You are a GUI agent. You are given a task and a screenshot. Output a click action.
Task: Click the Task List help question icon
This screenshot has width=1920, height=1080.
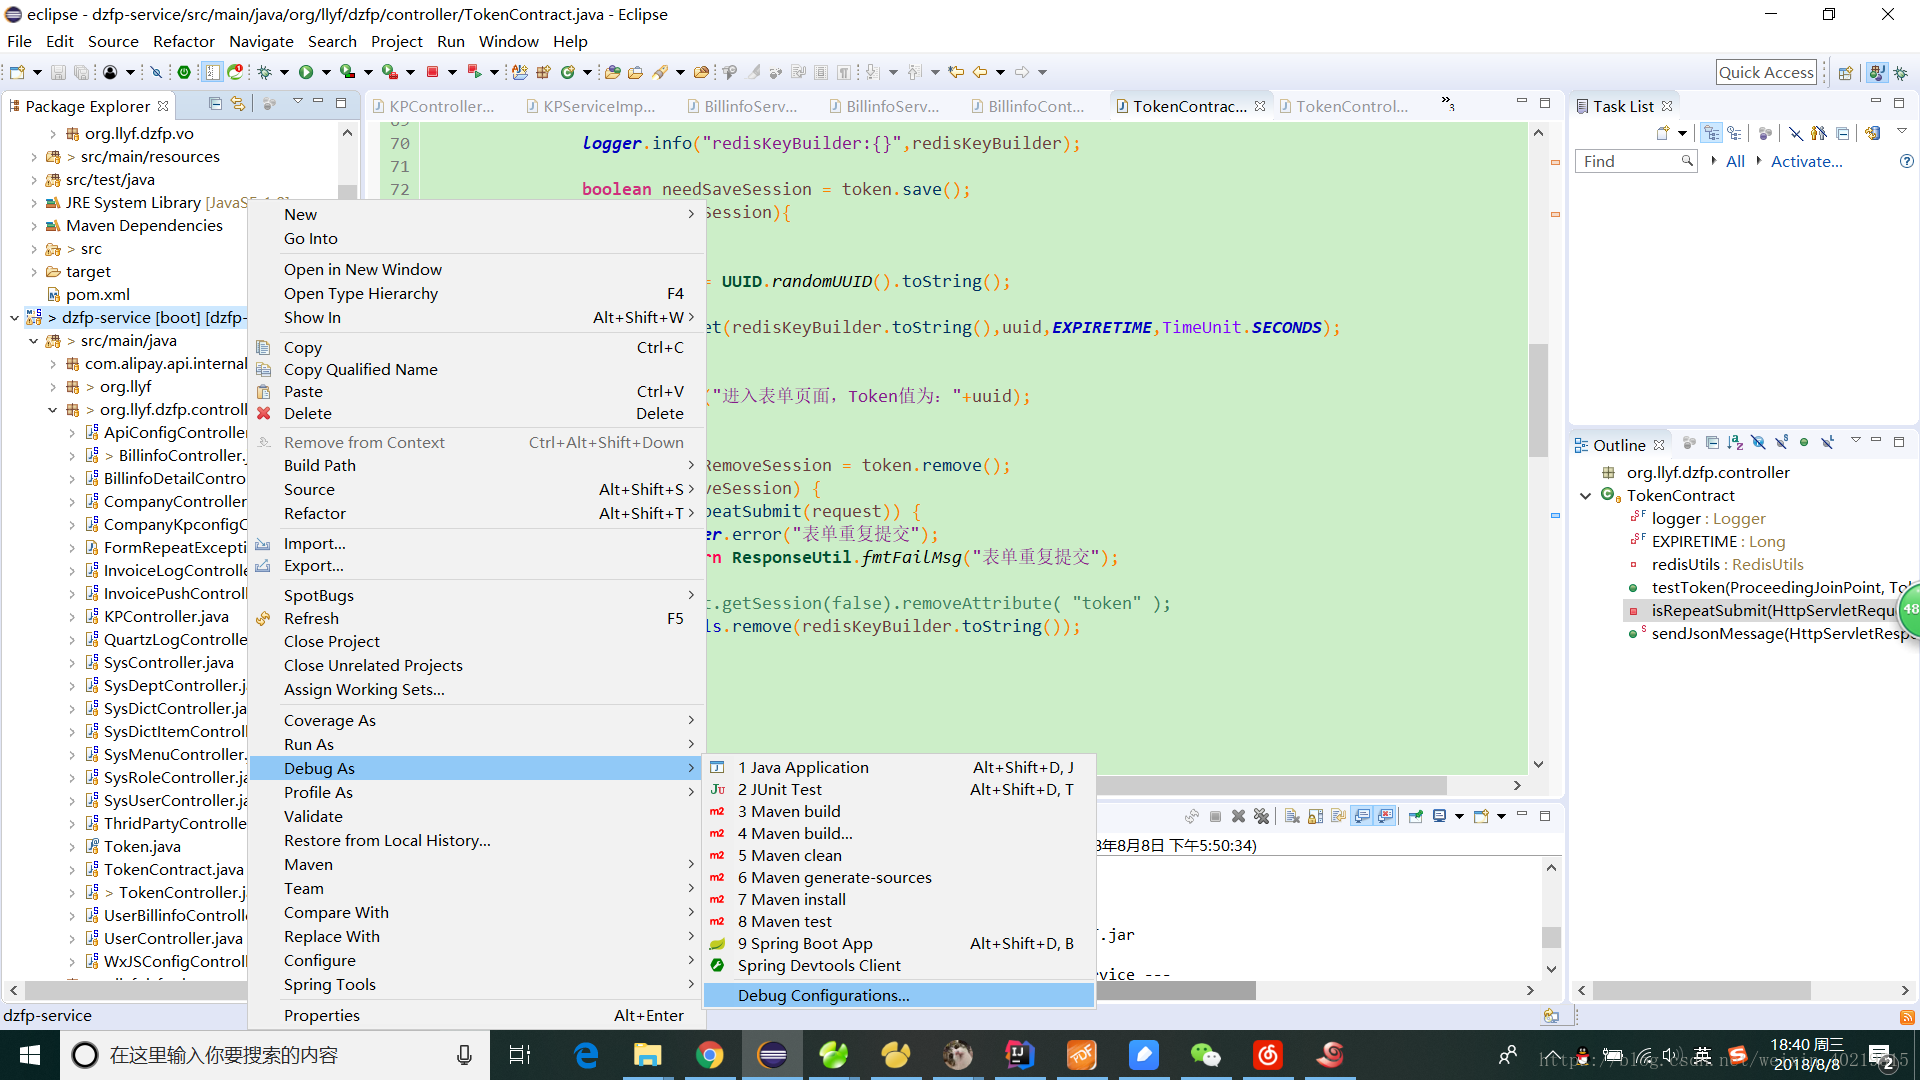(x=1906, y=161)
